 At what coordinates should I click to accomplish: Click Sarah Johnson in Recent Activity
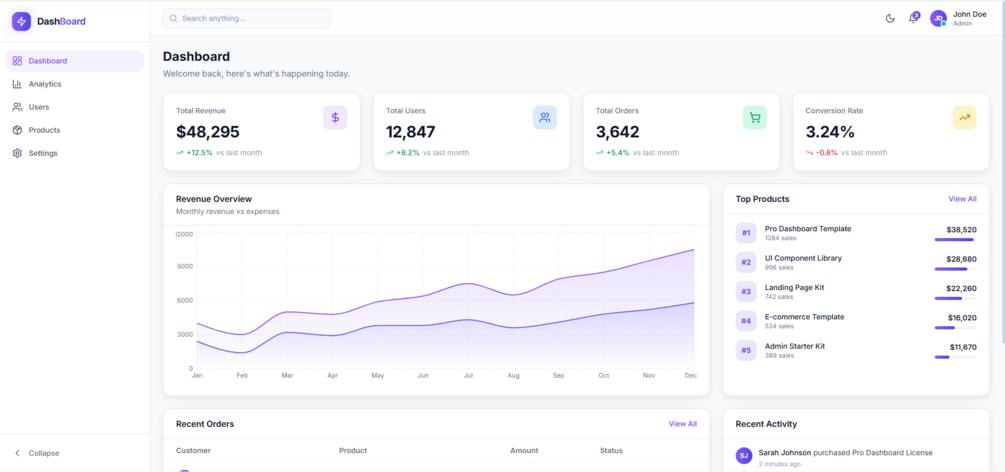[785, 452]
